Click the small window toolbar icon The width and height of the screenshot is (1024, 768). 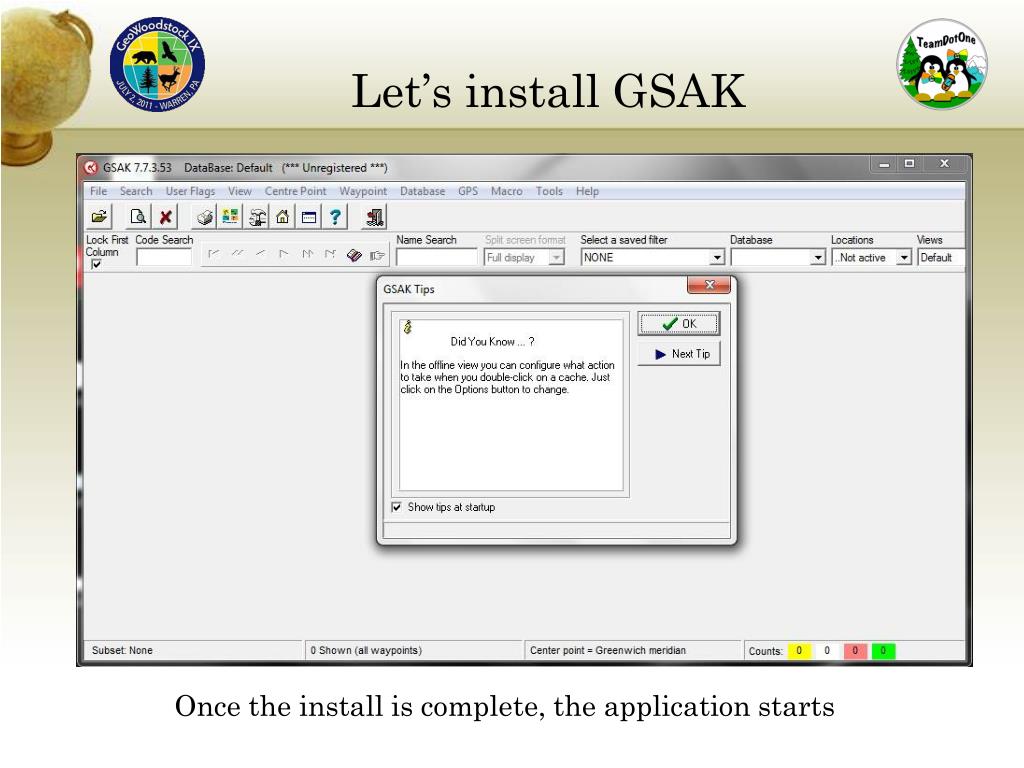click(309, 217)
